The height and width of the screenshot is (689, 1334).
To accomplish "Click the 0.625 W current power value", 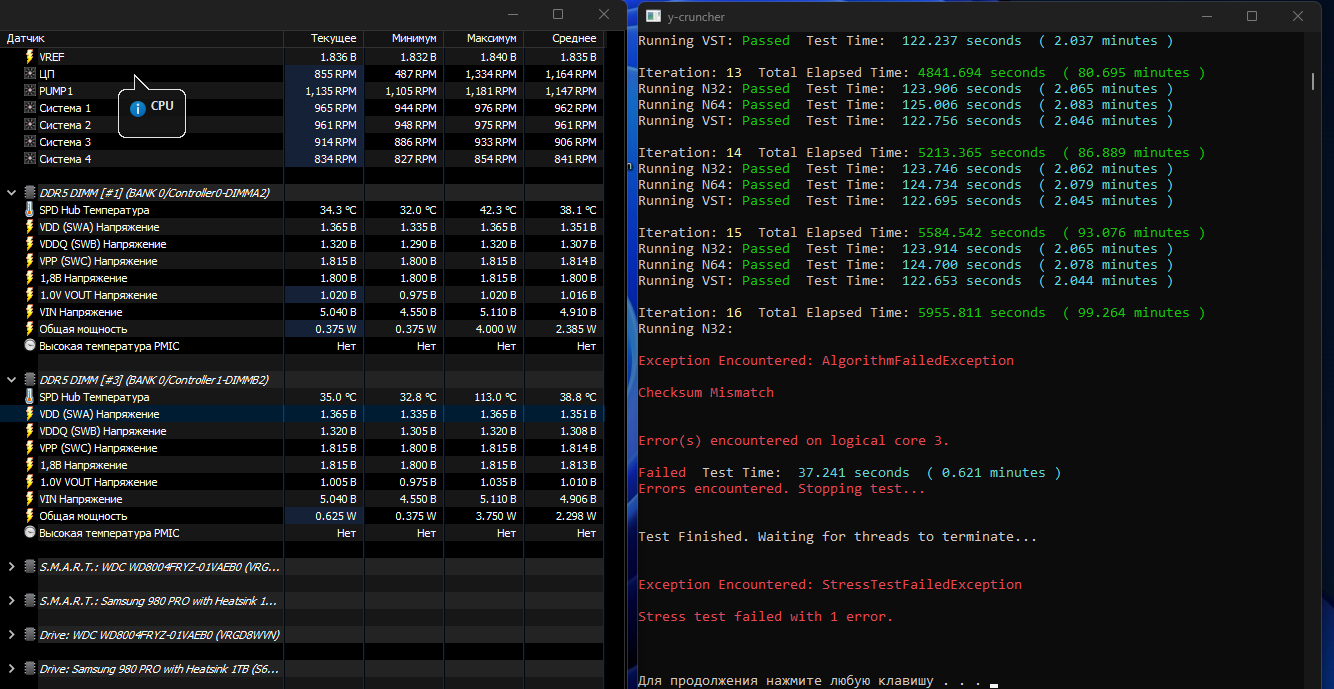I will tap(337, 516).
